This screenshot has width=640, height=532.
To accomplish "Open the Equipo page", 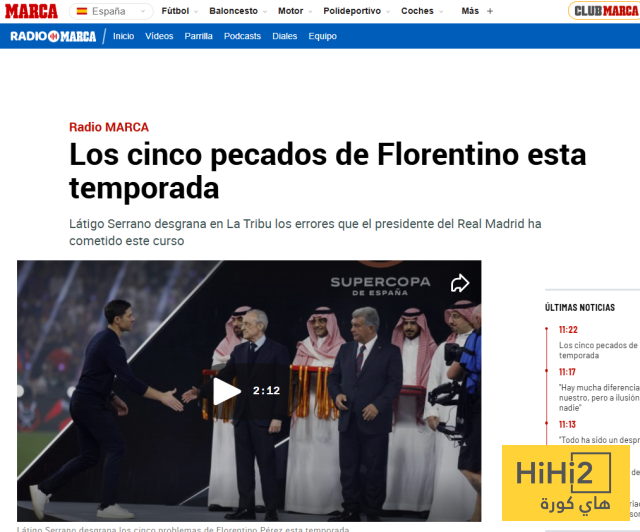I will click(322, 36).
